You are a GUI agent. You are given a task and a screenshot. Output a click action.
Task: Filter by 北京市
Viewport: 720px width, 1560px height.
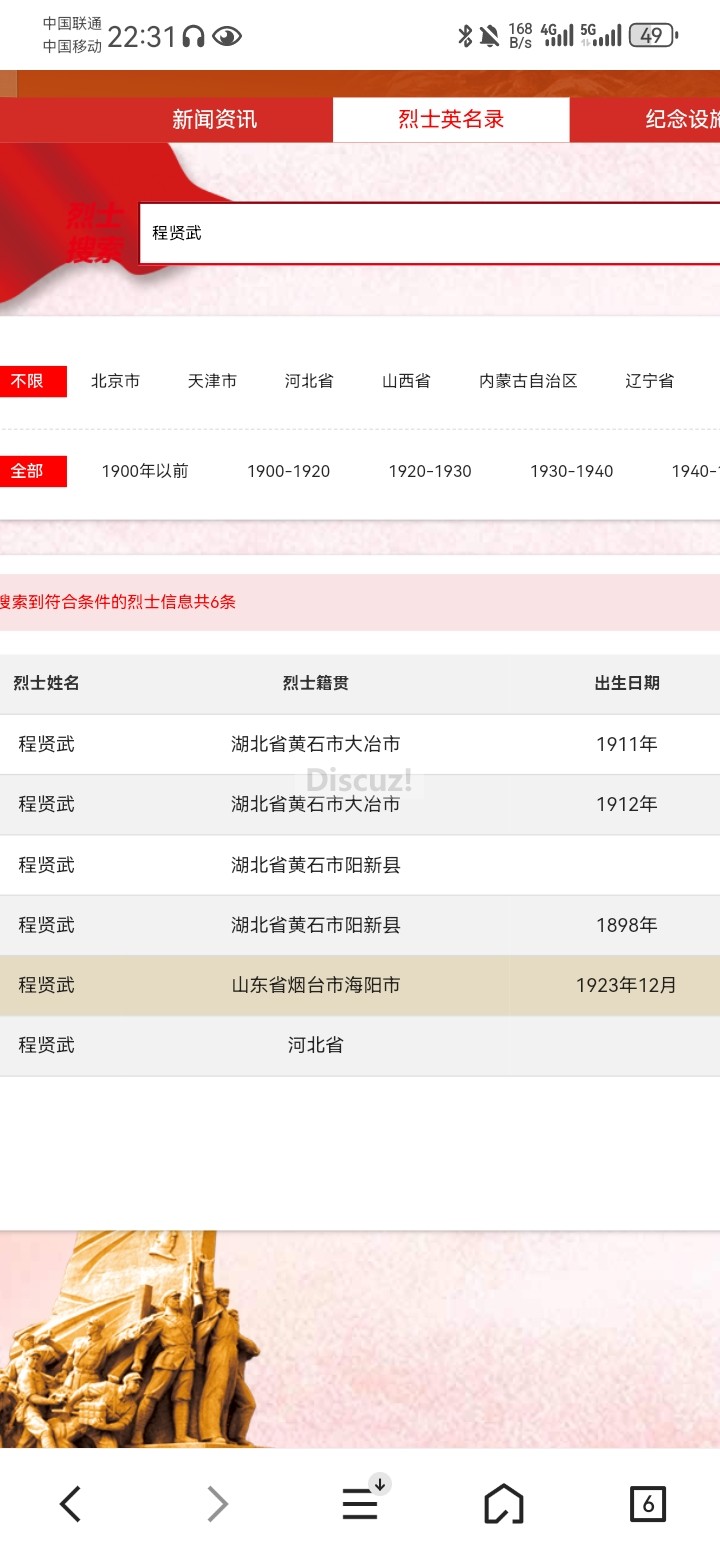(x=115, y=381)
